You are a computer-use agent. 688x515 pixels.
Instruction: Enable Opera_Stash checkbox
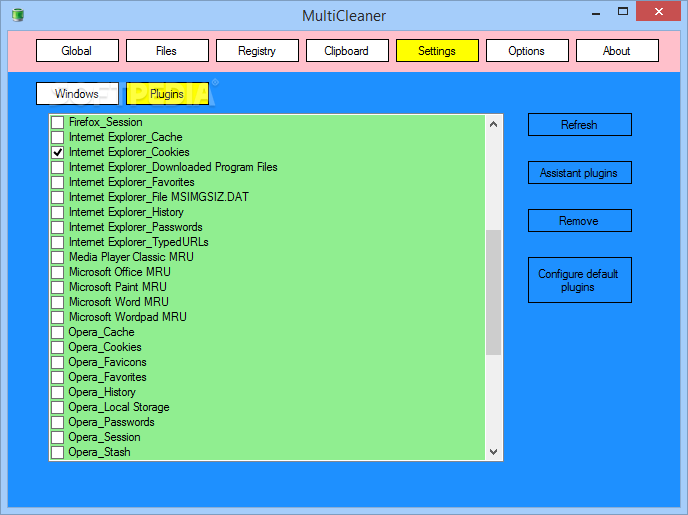tap(57, 452)
